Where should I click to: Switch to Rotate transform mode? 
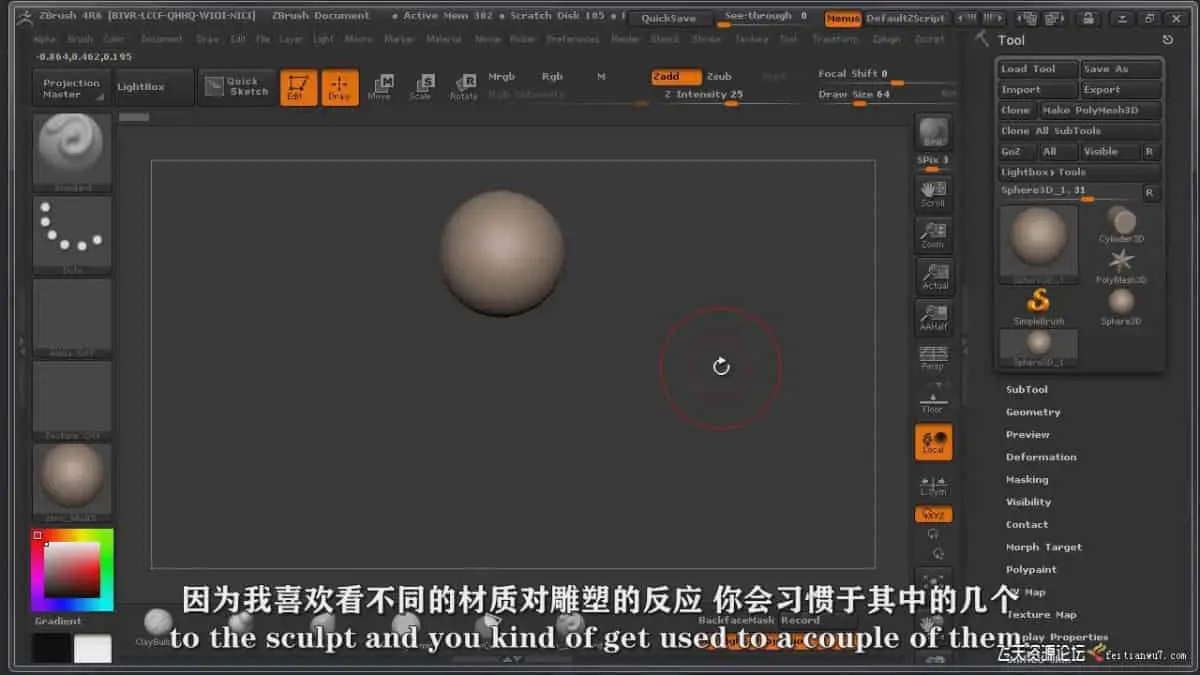pos(463,88)
